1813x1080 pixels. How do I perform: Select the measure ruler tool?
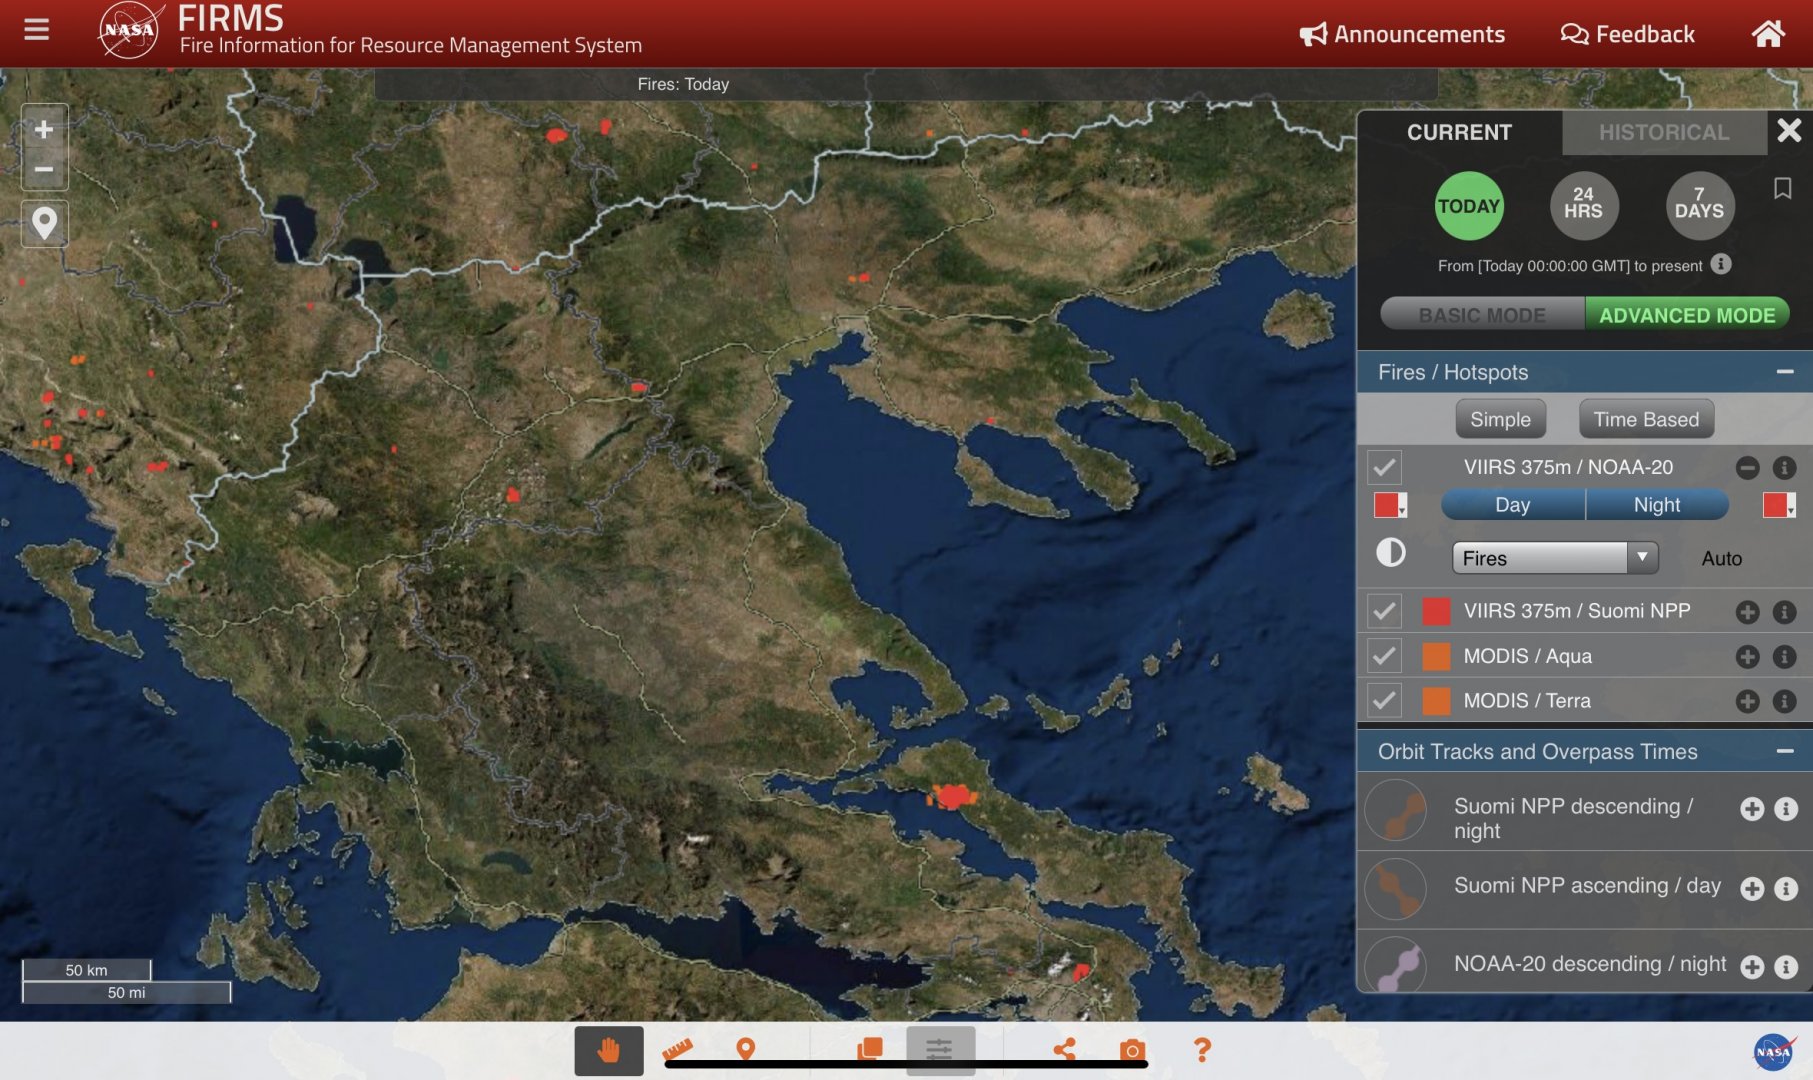678,1049
